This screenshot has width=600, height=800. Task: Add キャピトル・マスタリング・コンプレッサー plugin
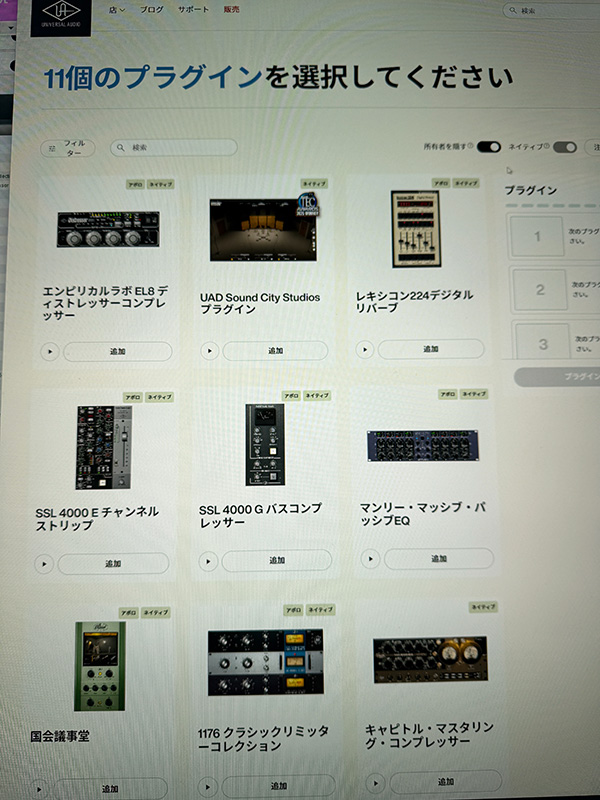point(445,782)
